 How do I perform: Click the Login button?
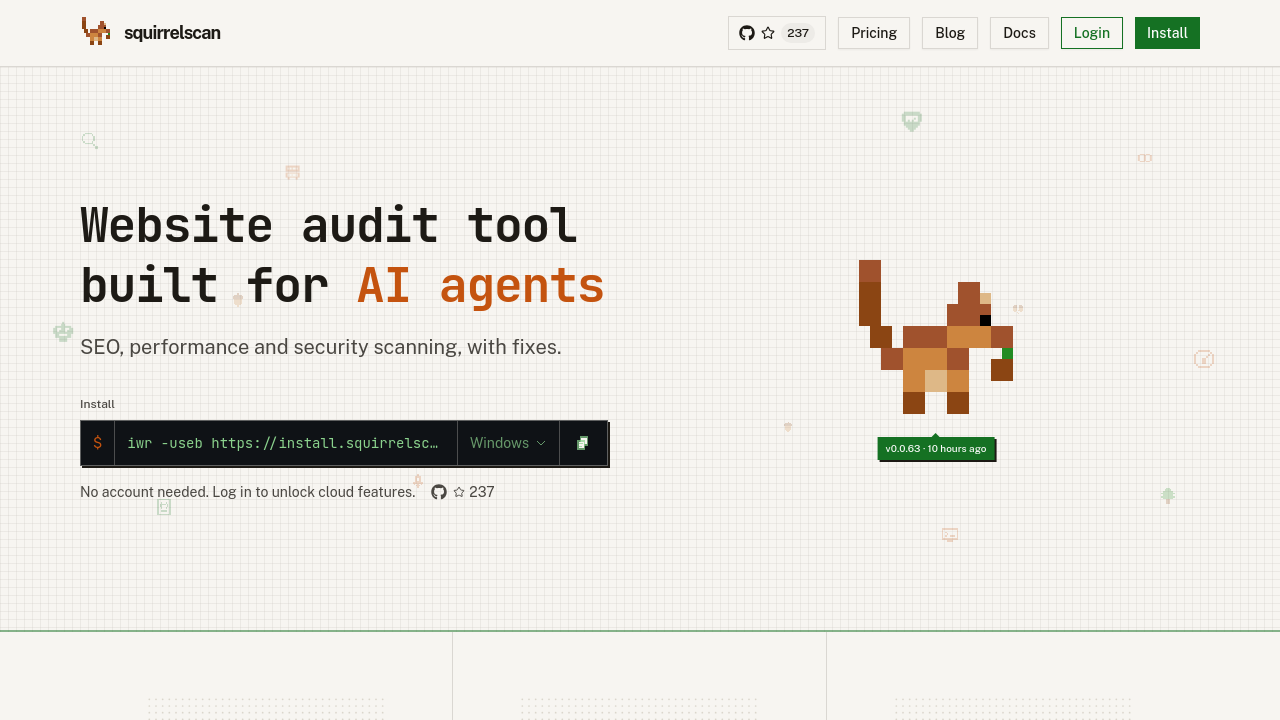(x=1092, y=33)
